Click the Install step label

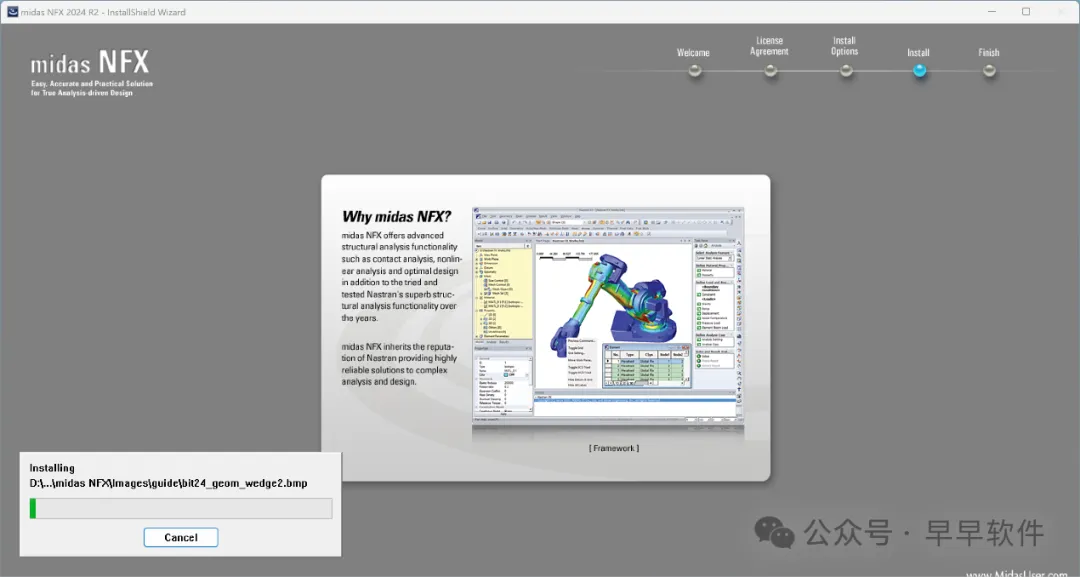coord(918,52)
